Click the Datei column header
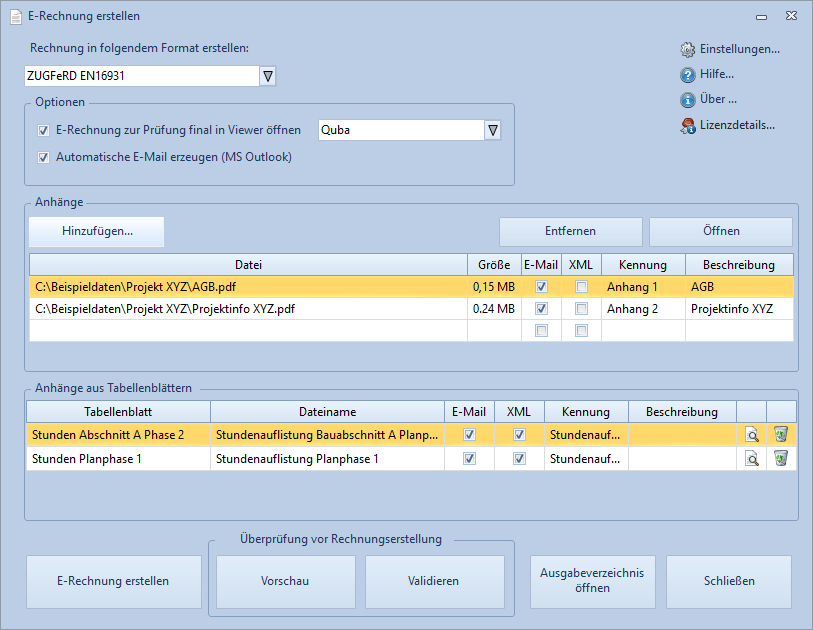813x630 pixels. (x=248, y=265)
